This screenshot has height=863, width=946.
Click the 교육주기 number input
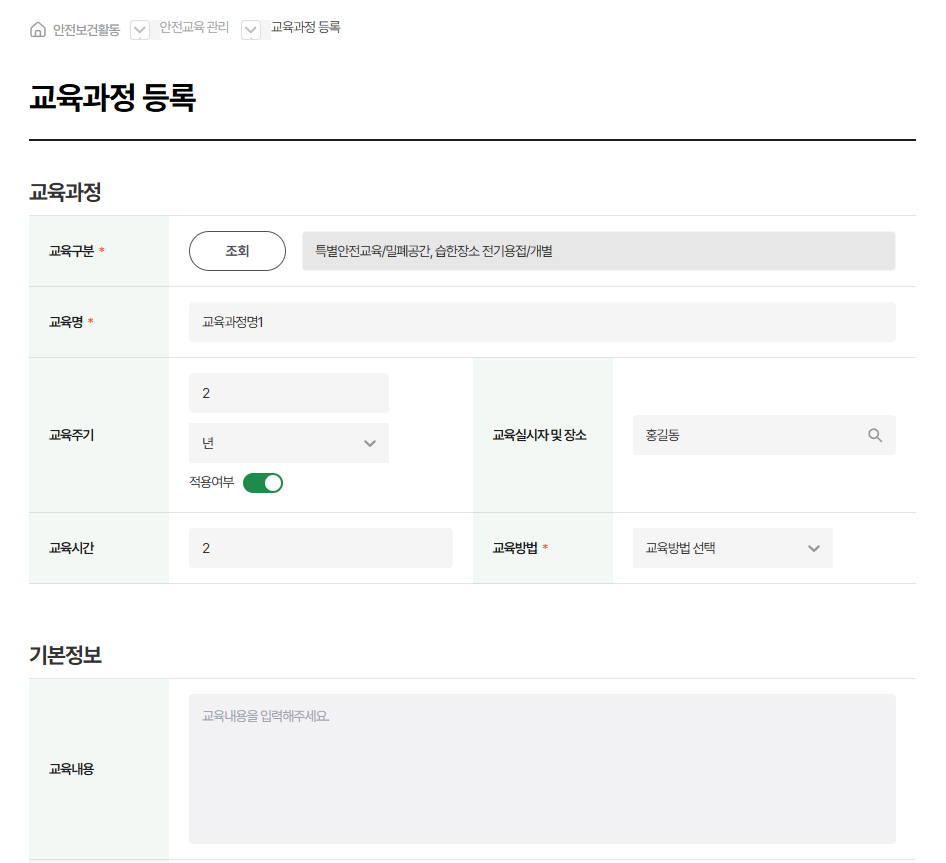click(x=288, y=393)
